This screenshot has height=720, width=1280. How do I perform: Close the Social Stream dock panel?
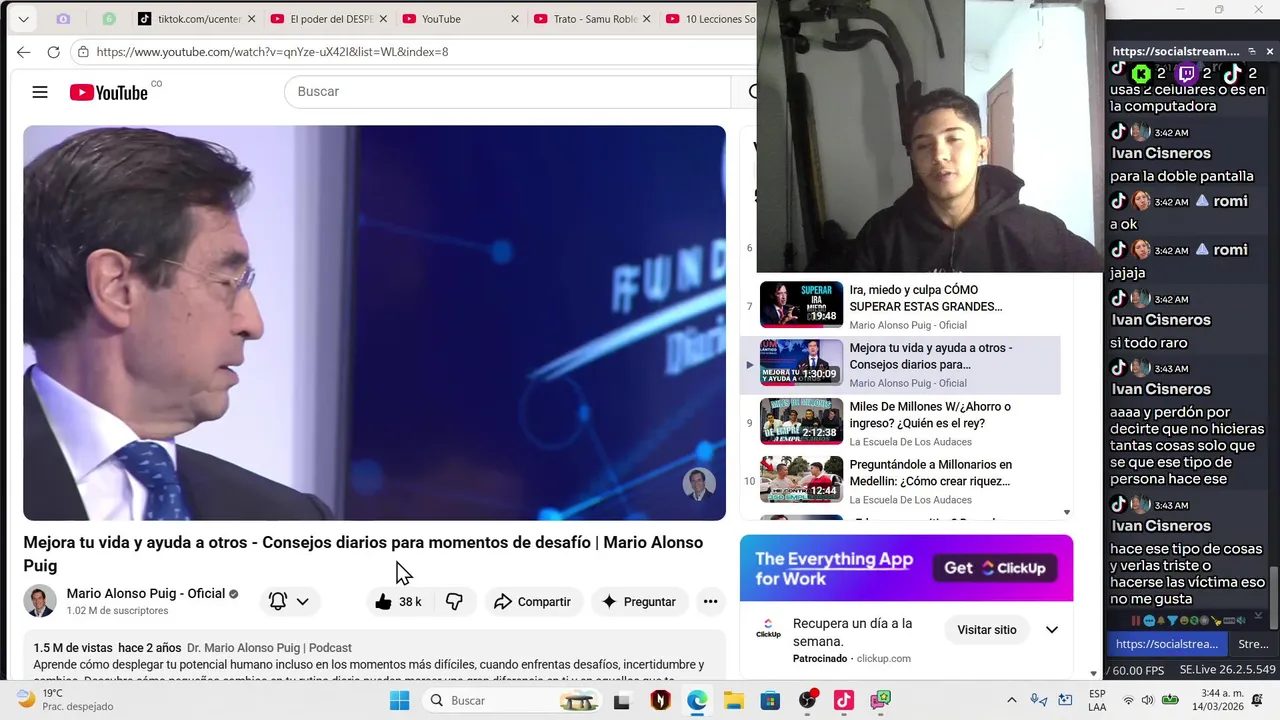(1270, 51)
